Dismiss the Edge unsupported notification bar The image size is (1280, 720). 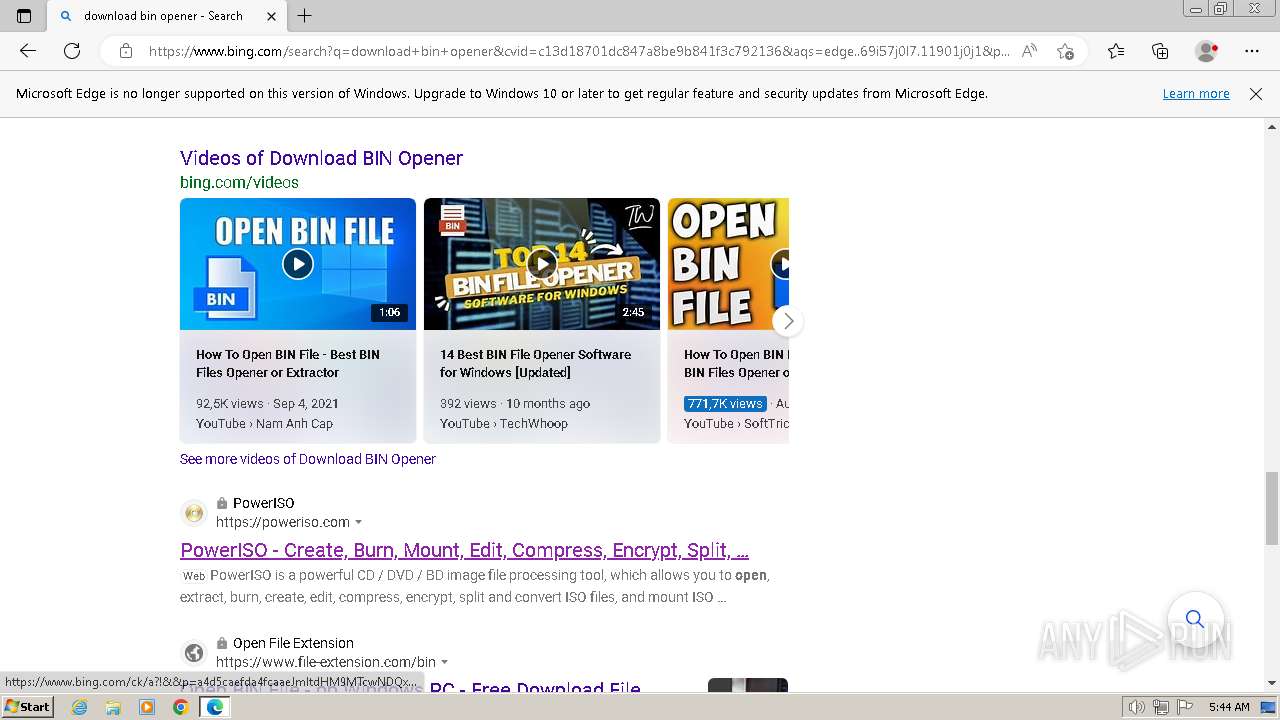(1256, 93)
